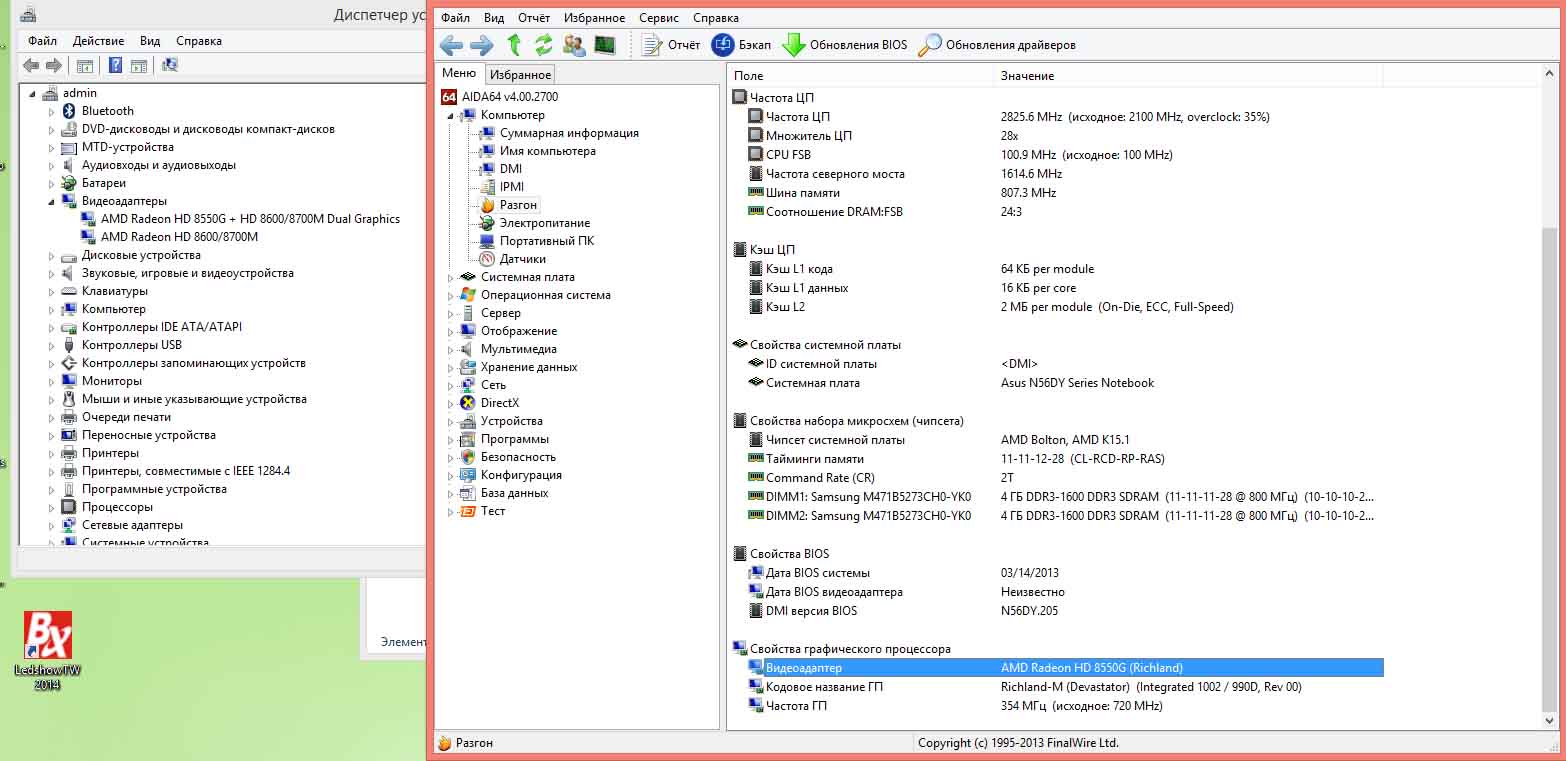Toggle the console tree icon in Device Manager
Screen dimensions: 1566x761
click(x=85, y=66)
